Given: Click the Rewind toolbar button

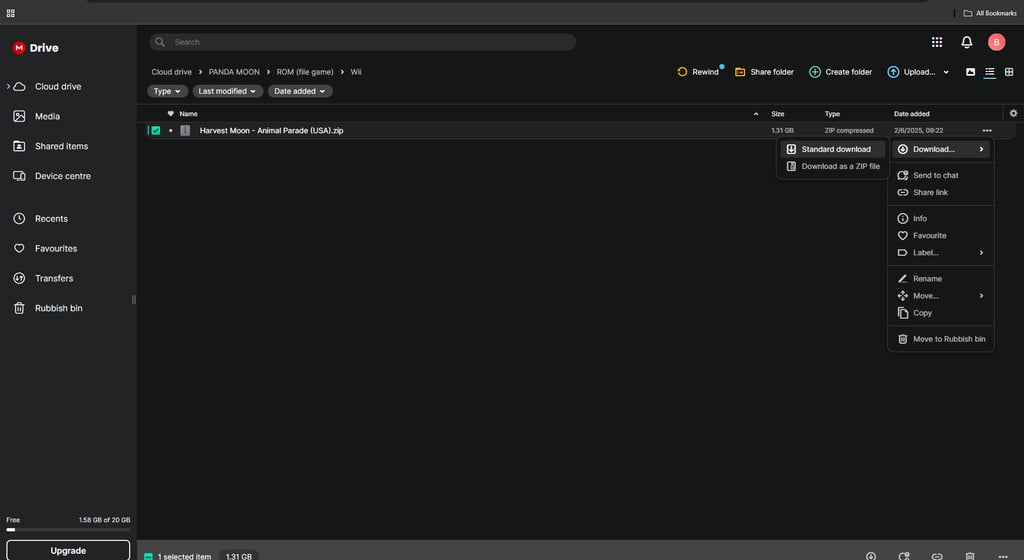Looking at the screenshot, I should (698, 72).
